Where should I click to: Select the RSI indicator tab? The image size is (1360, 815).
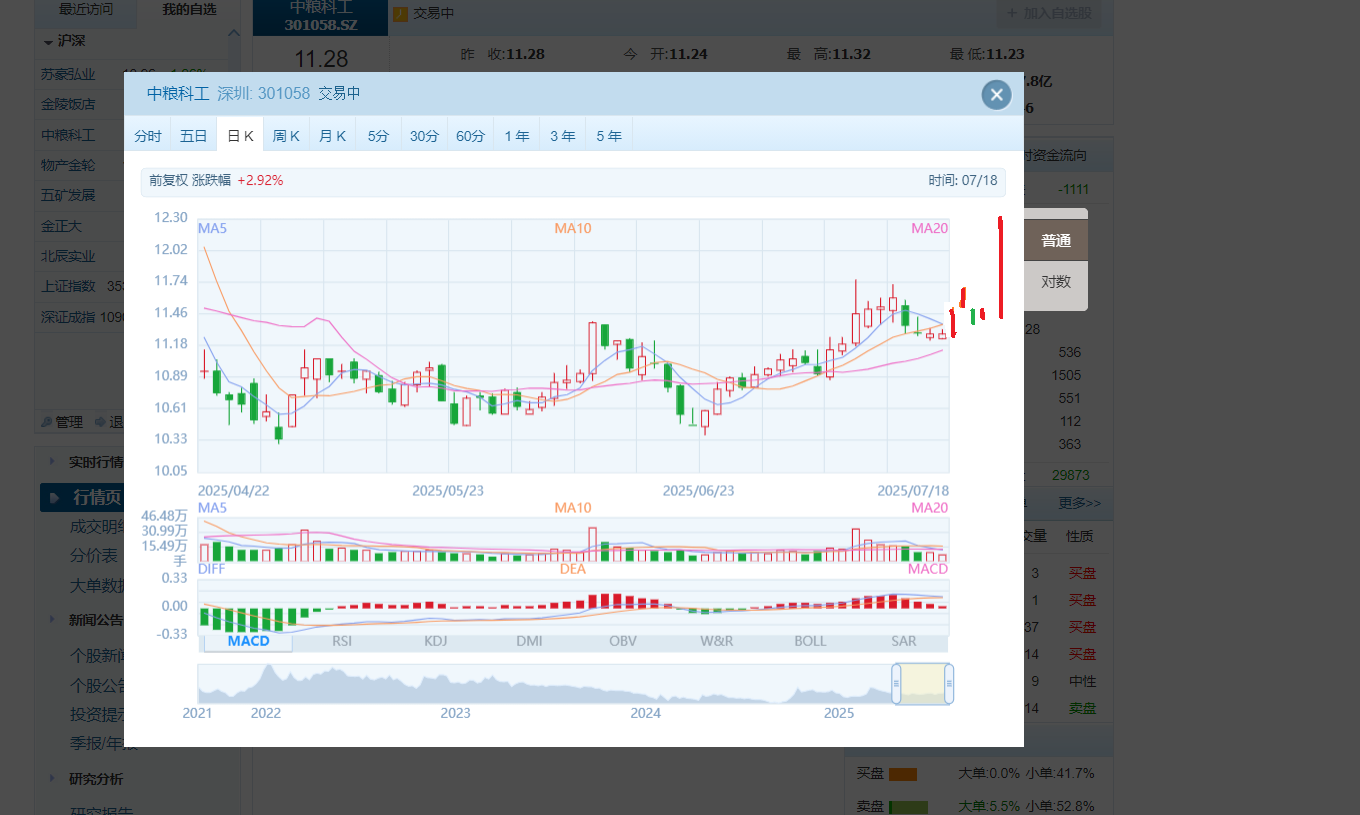[342, 641]
